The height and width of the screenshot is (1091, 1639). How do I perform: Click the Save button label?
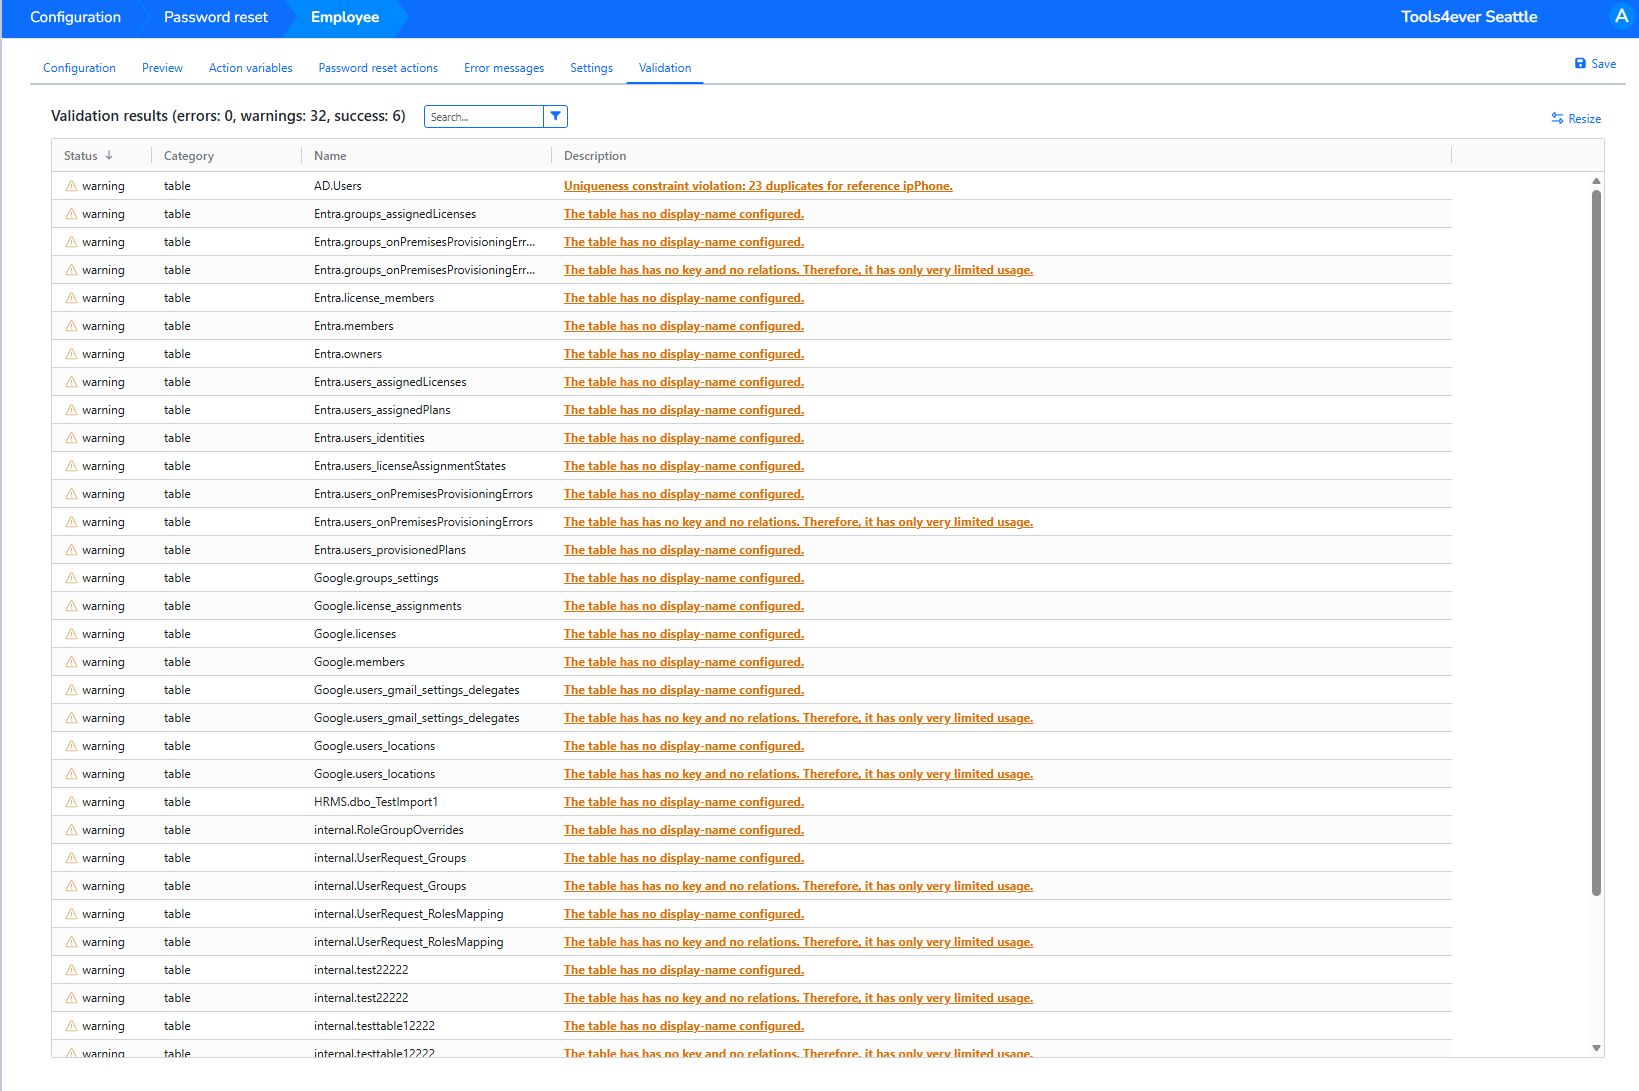(x=1603, y=63)
